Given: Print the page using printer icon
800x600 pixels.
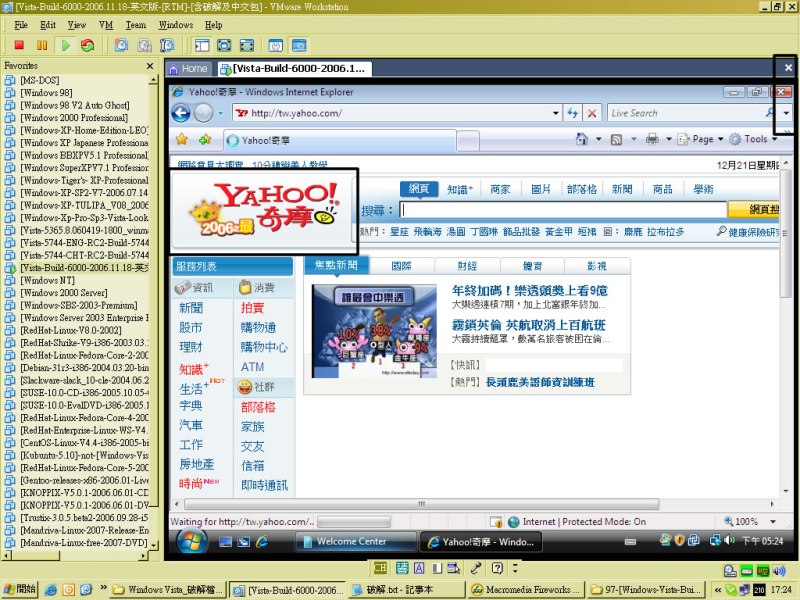Looking at the screenshot, I should point(652,139).
